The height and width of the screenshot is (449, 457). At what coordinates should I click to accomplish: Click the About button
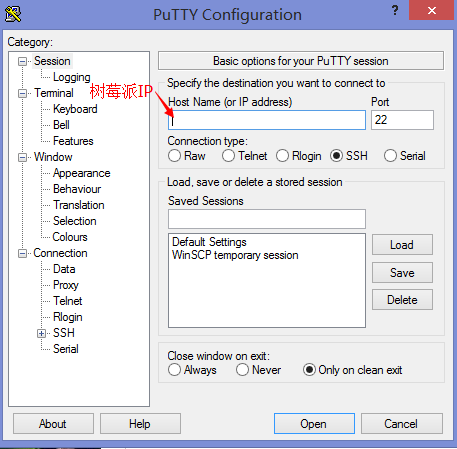pyautogui.click(x=53, y=424)
